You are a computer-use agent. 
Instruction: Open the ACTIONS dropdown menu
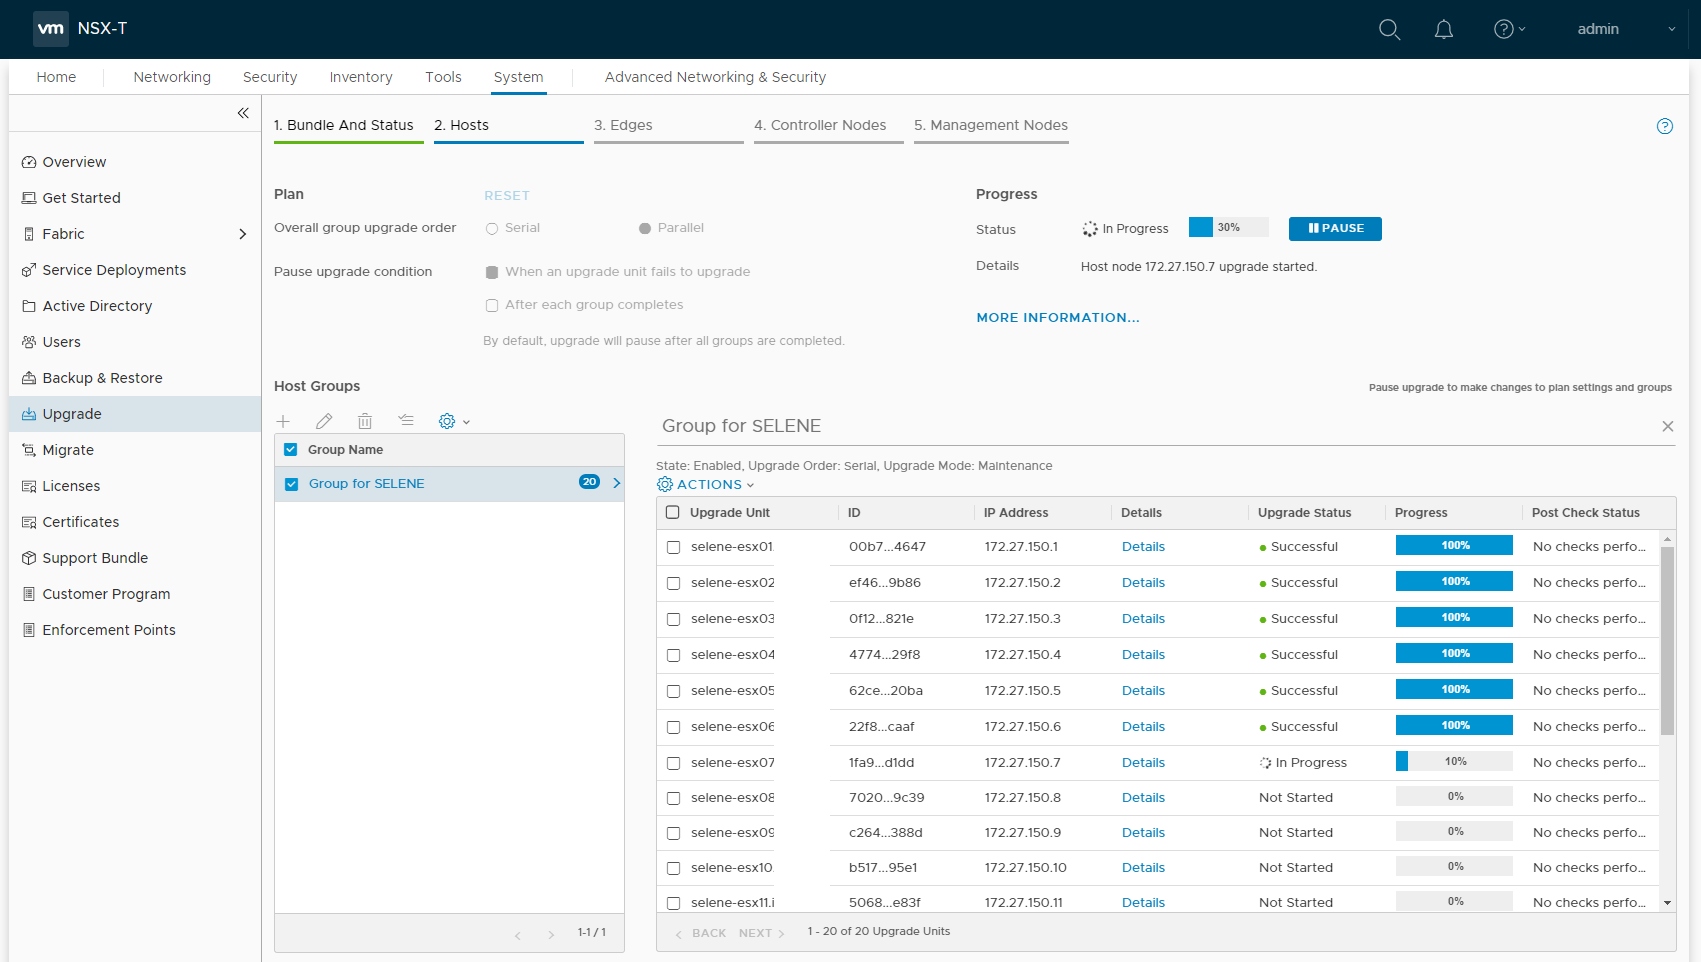(x=706, y=485)
